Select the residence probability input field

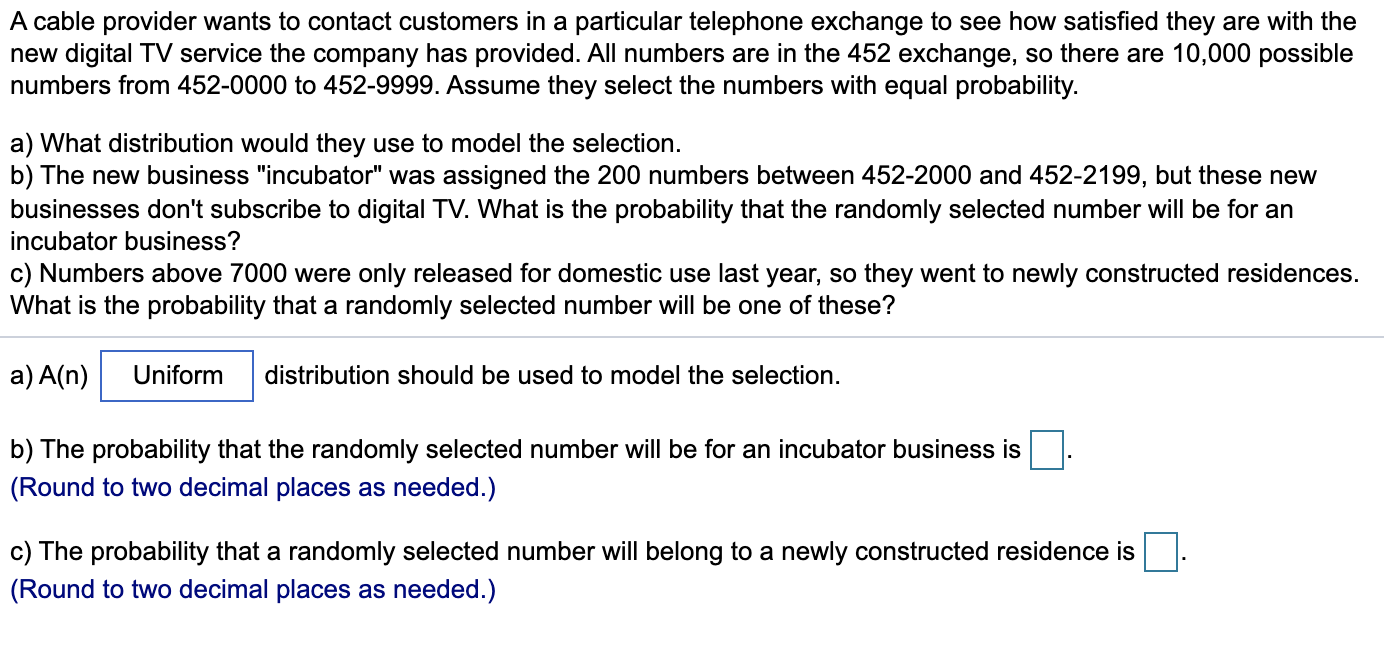(1162, 551)
